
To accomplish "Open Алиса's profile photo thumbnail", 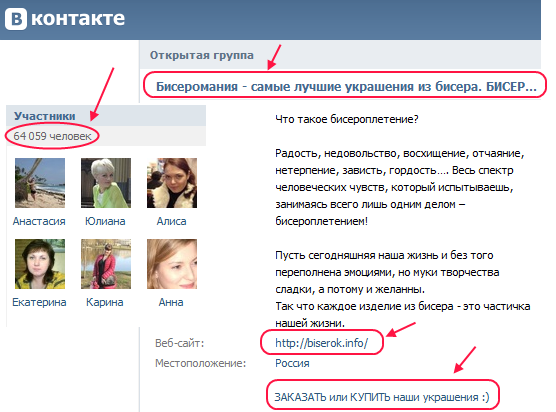I will (172, 183).
